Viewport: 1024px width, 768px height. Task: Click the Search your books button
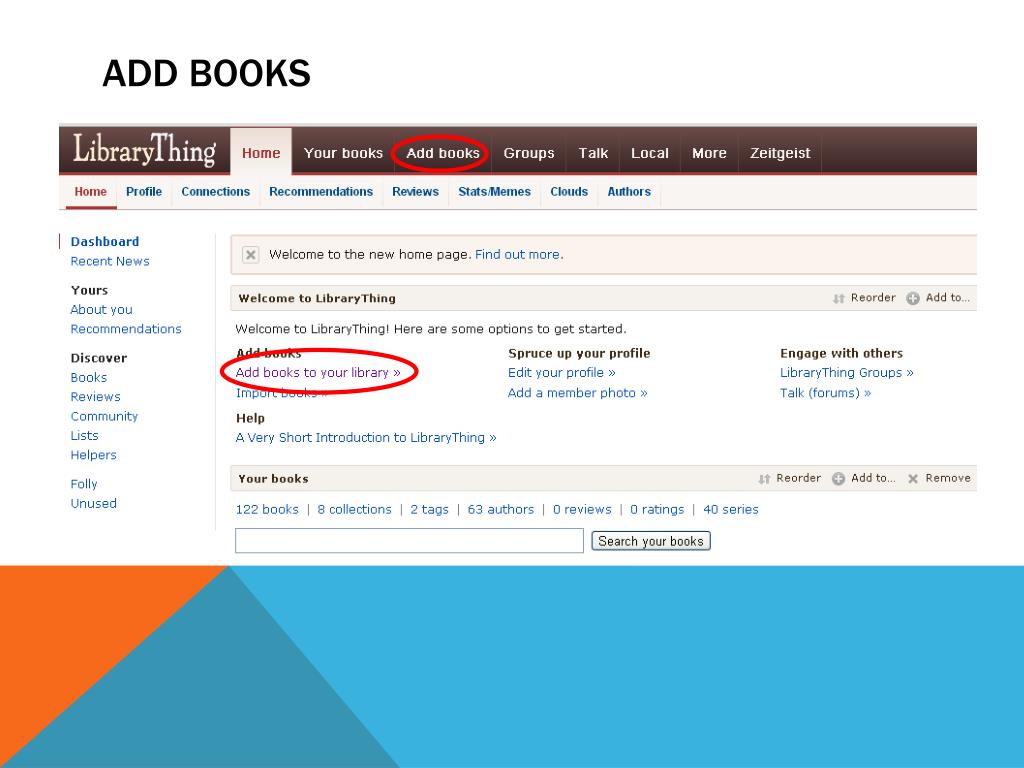(651, 541)
